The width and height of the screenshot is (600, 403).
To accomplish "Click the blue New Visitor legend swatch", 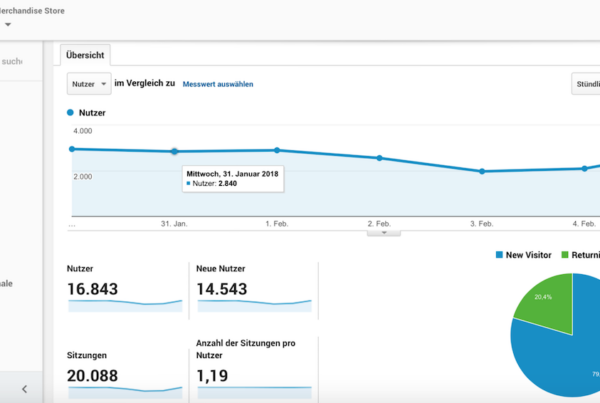I will pos(501,255).
